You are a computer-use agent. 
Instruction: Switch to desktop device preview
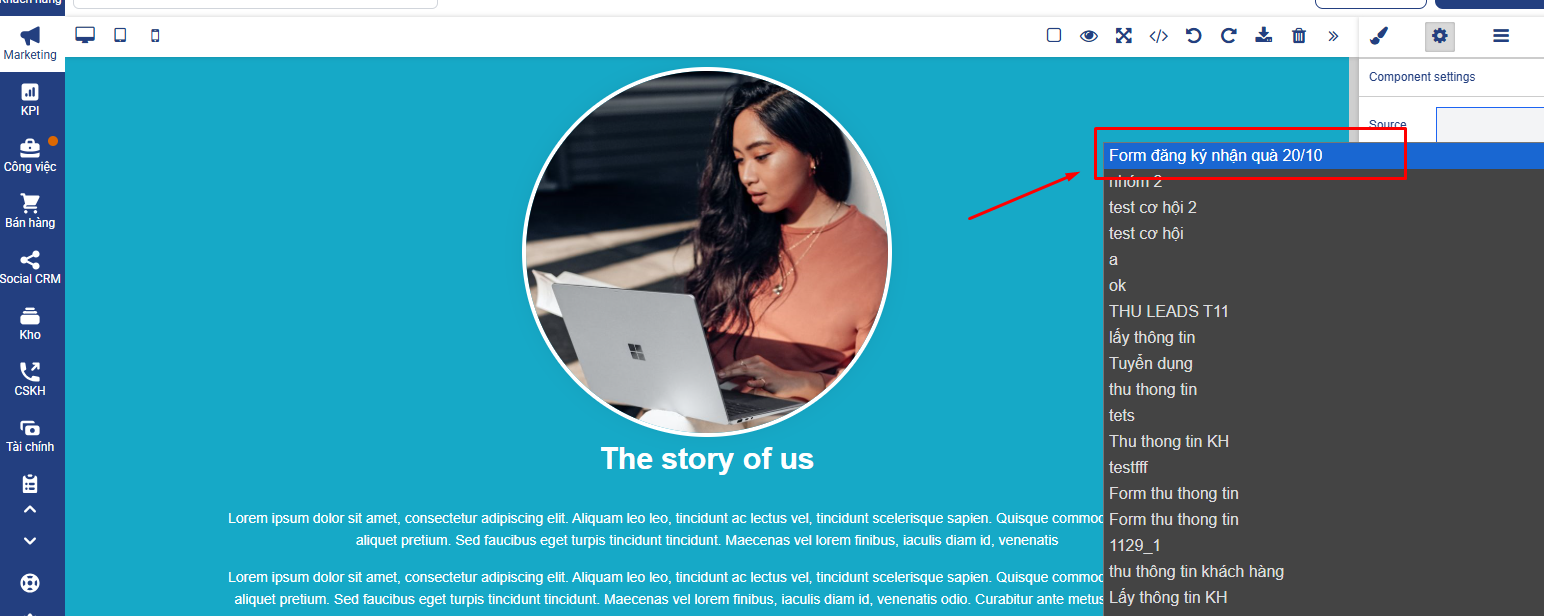pyautogui.click(x=85, y=35)
